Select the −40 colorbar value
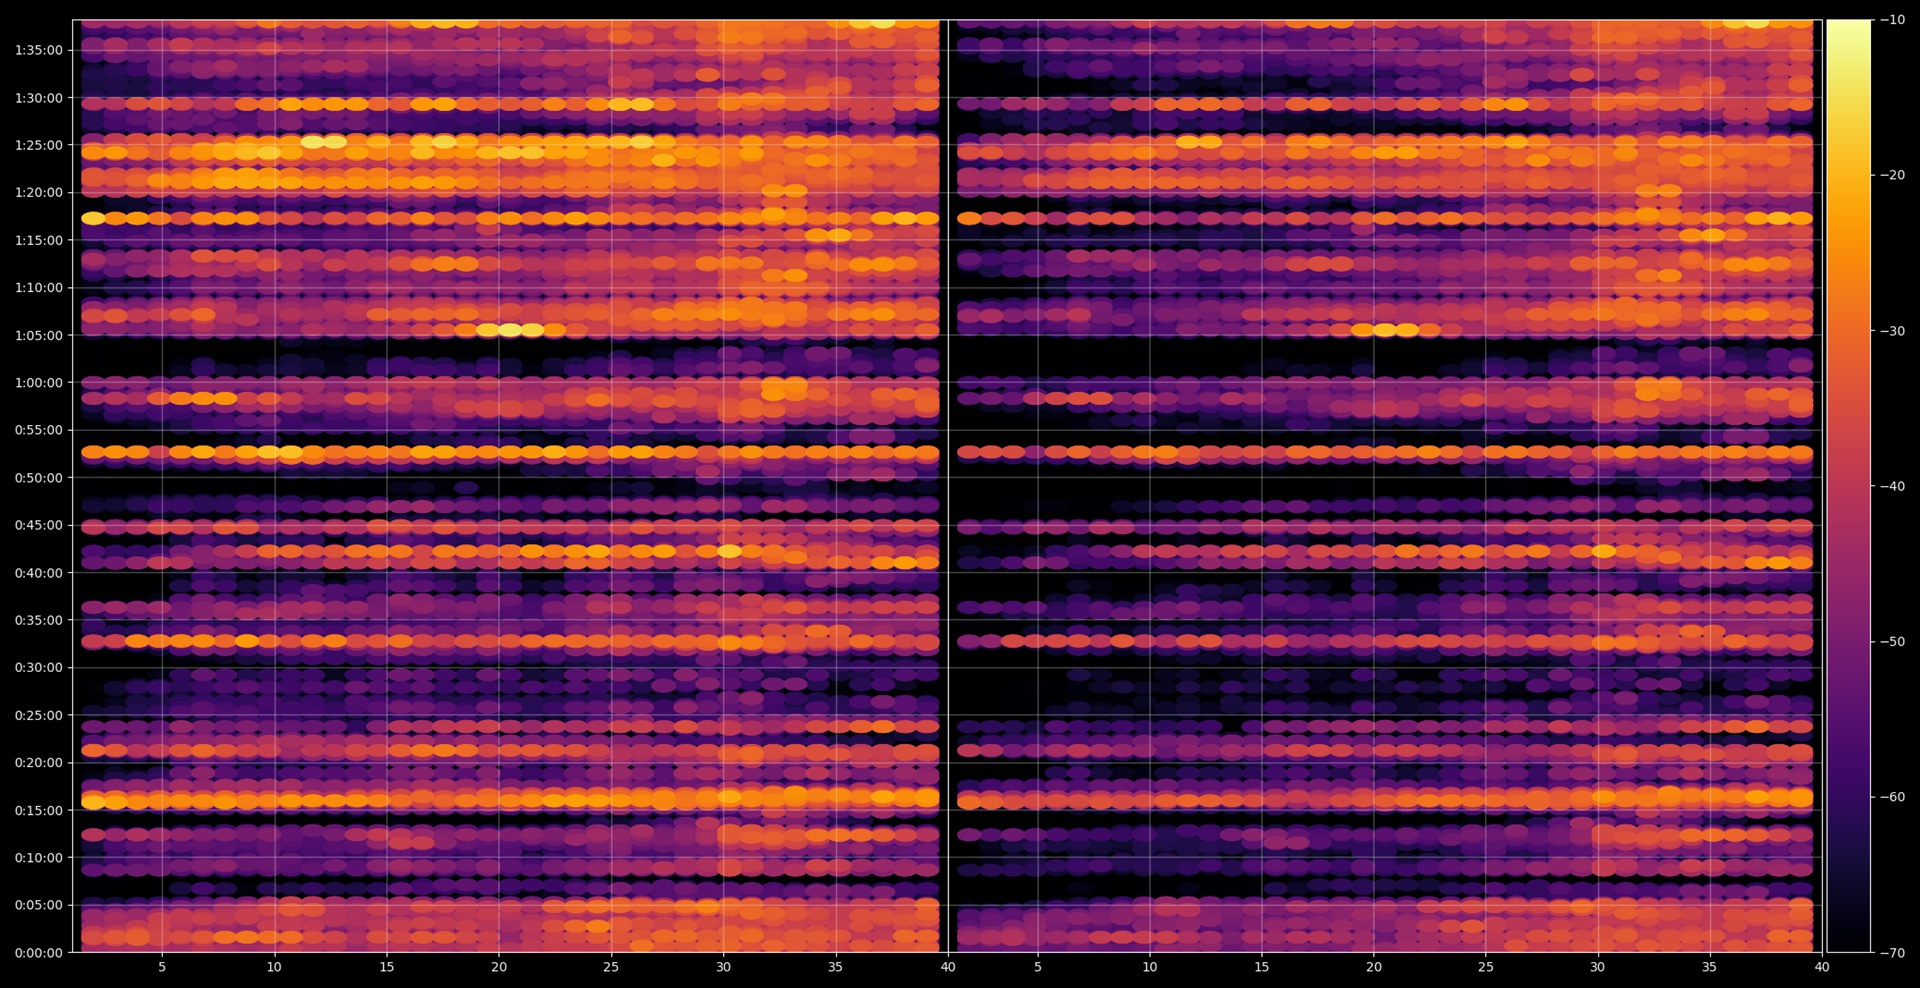 click(x=1892, y=486)
